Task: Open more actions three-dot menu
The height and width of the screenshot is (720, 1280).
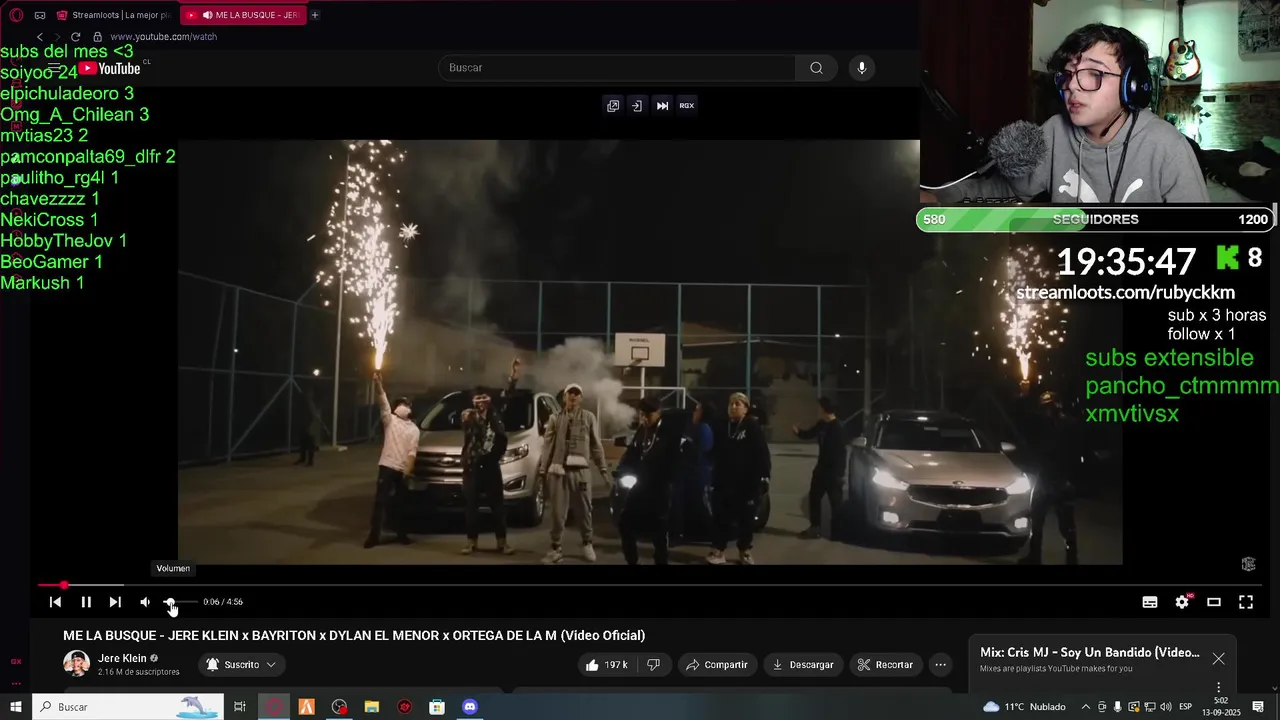Action: coord(940,665)
